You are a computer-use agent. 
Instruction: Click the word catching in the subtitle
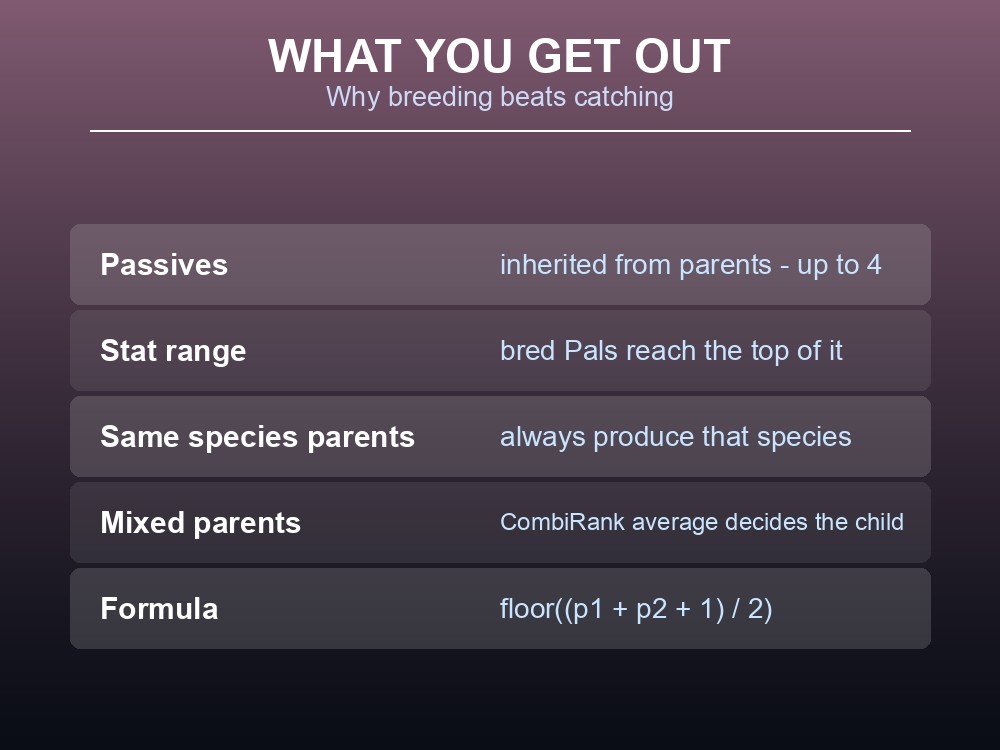click(623, 98)
